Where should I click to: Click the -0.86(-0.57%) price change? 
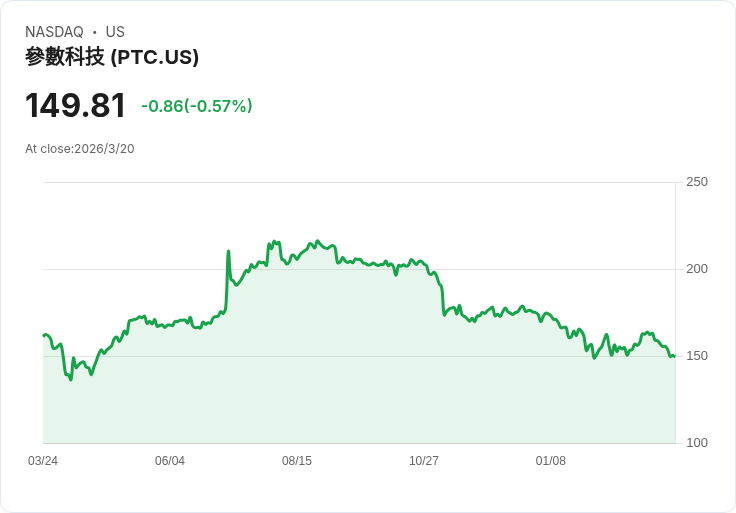tap(196, 106)
